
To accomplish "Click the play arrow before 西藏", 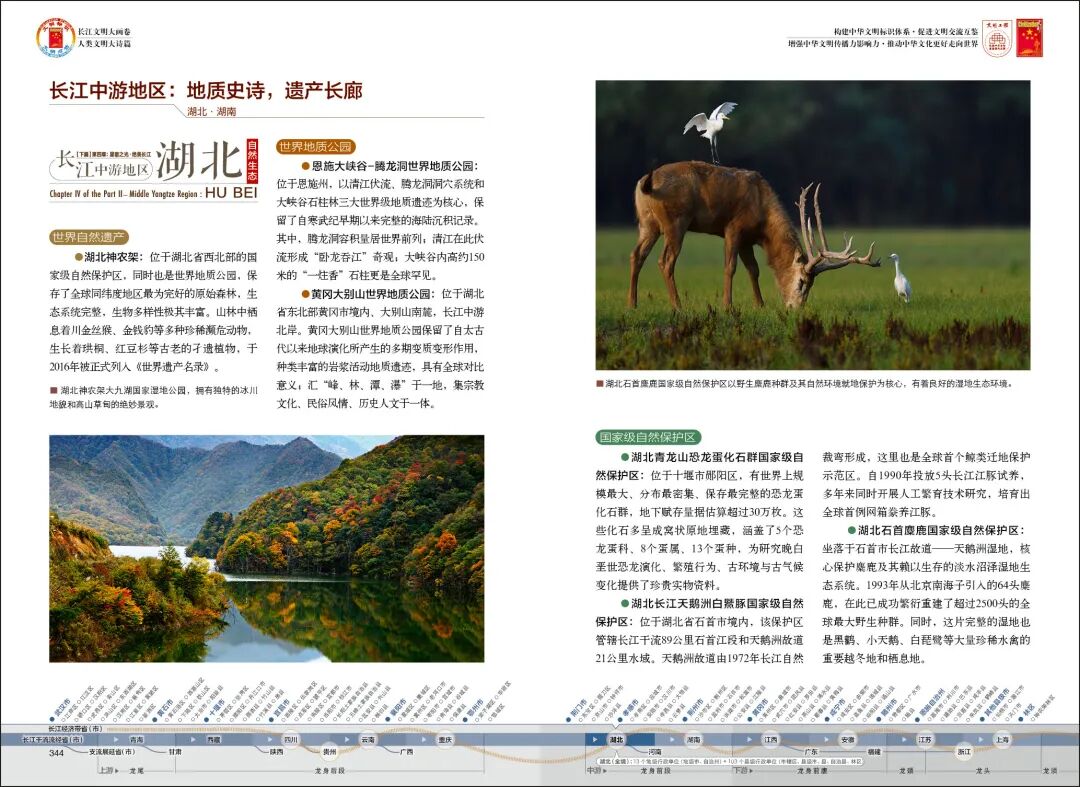I will 193,739.
